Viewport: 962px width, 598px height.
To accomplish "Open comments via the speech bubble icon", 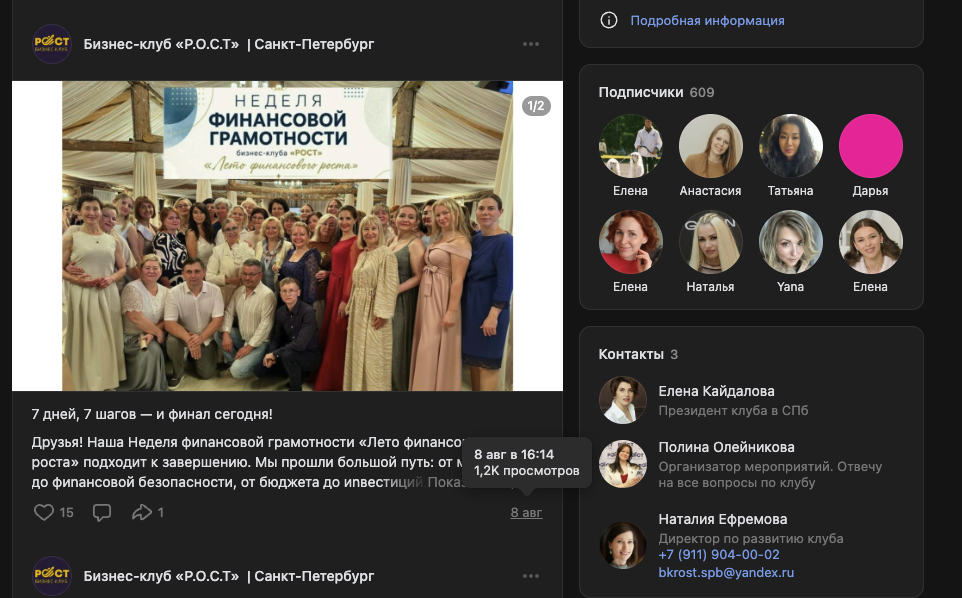I will pyautogui.click(x=102, y=512).
